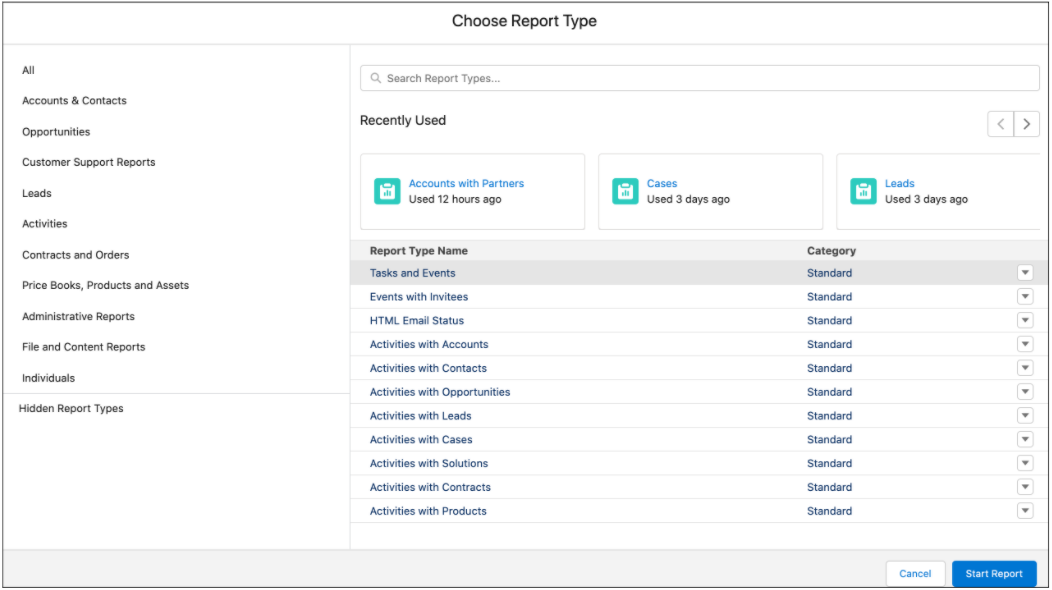
Task: Click the next arrow in Recently Used
Action: tap(1026, 124)
